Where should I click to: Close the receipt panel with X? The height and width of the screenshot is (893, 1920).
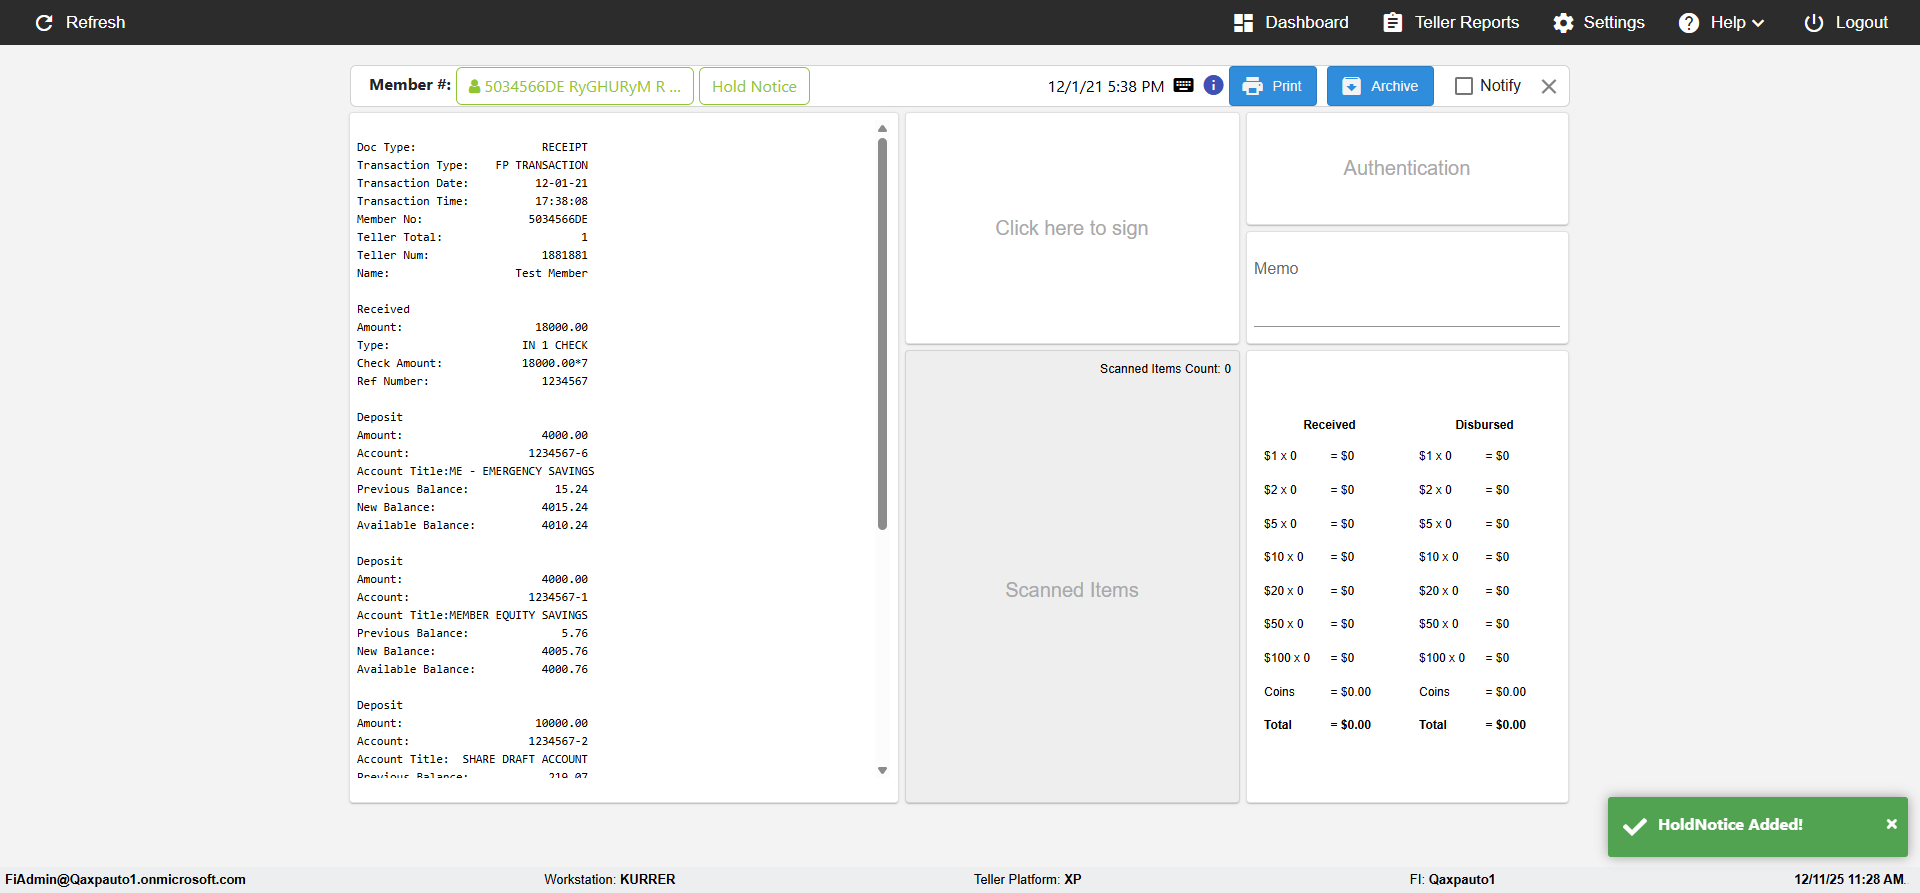1549,86
